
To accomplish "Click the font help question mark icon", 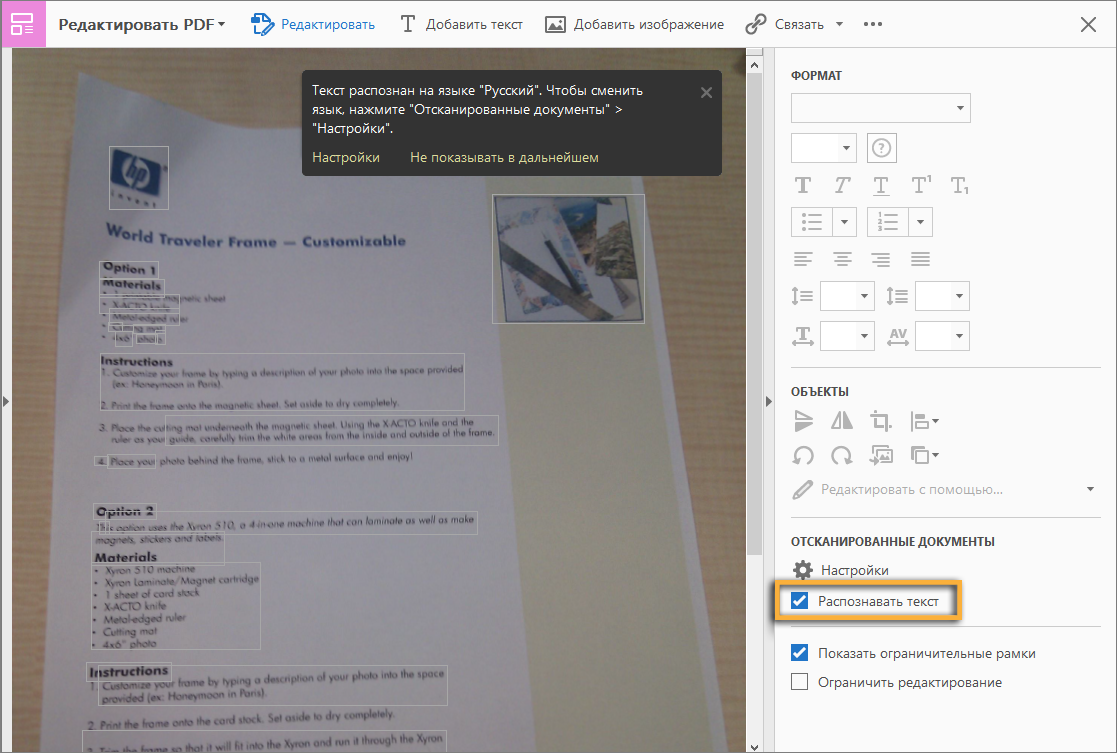I will (881, 148).
